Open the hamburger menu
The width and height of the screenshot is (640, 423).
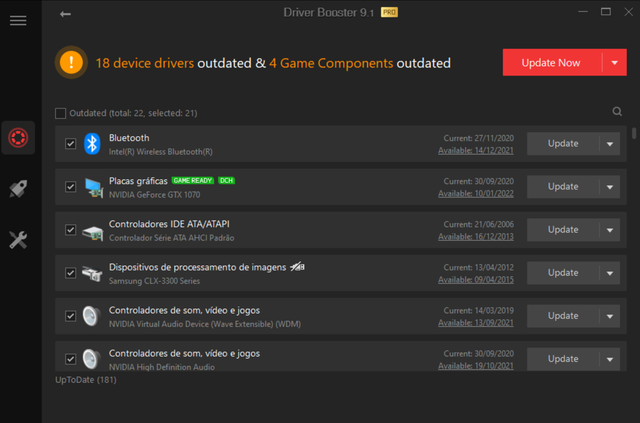click(x=18, y=20)
